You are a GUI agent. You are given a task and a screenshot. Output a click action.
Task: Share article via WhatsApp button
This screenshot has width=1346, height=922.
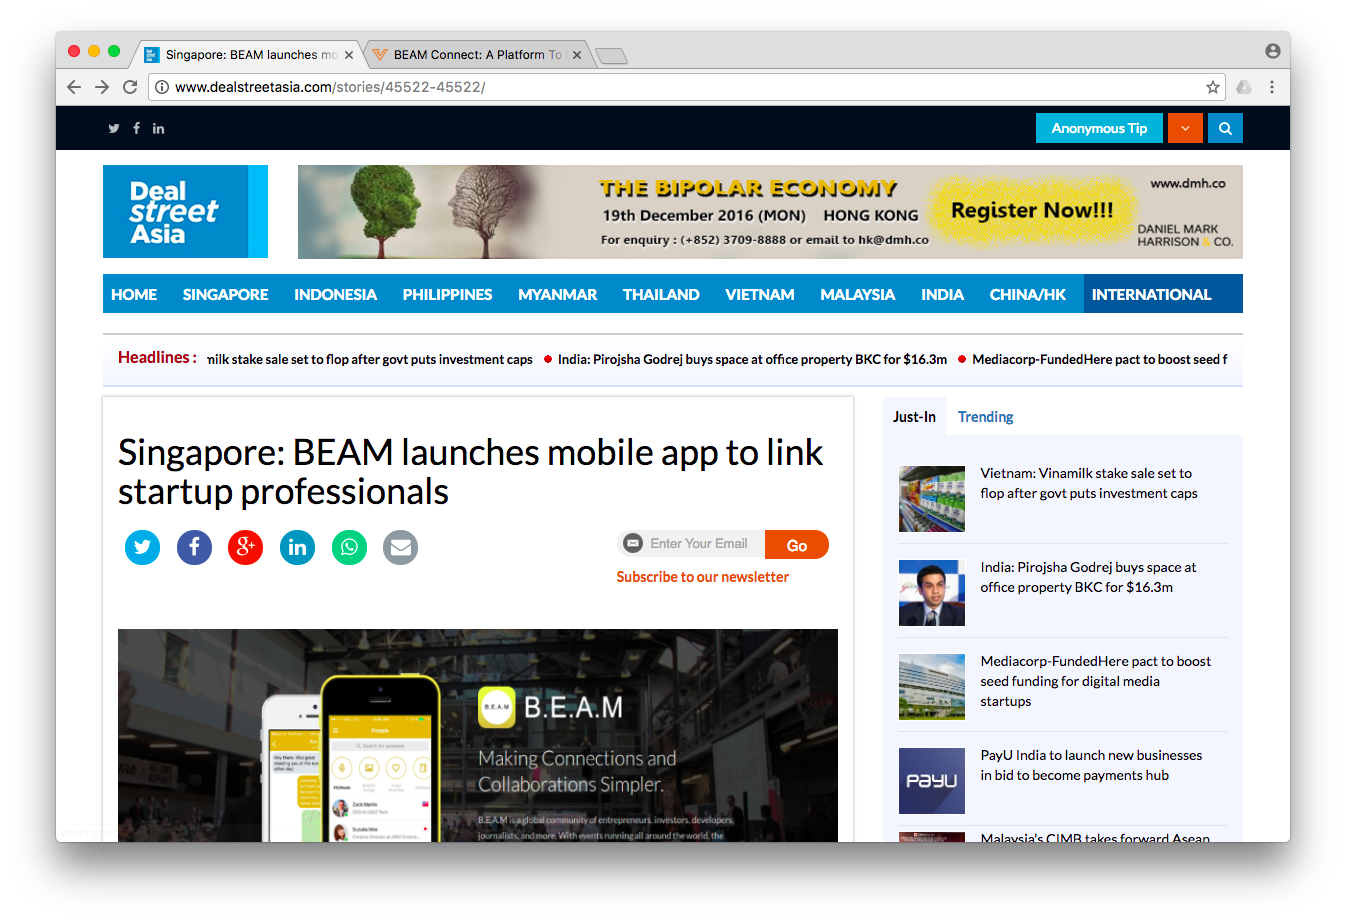click(x=349, y=547)
